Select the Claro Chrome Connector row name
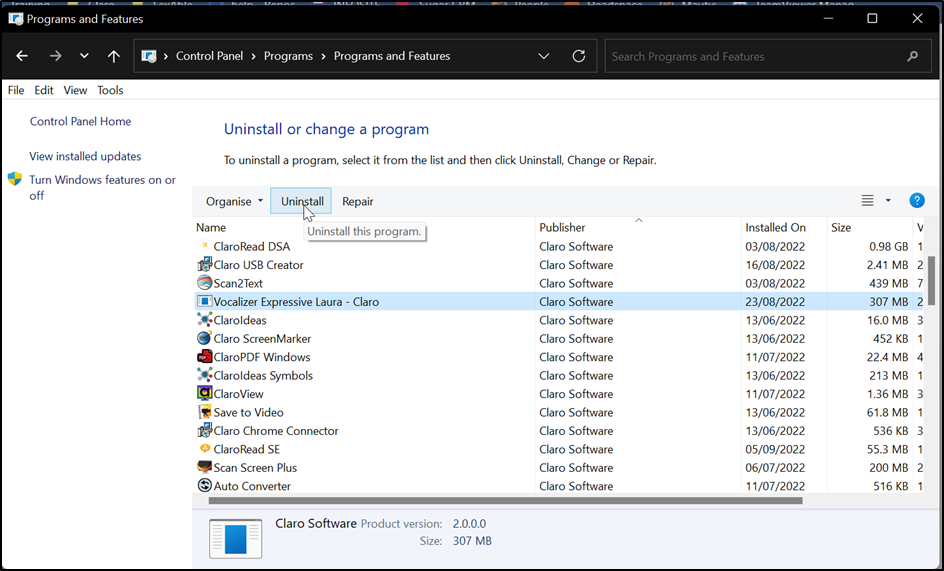Image resolution: width=944 pixels, height=571 pixels. click(x=276, y=431)
